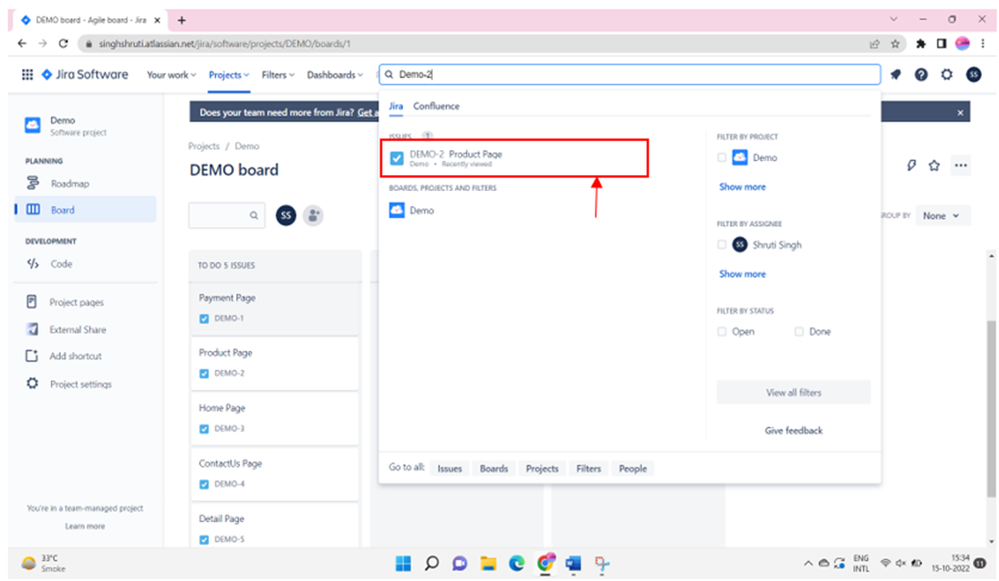Viewport: 999px width, 581px height.
Task: Click the Atlassian app switcher grid icon
Action: point(27,74)
